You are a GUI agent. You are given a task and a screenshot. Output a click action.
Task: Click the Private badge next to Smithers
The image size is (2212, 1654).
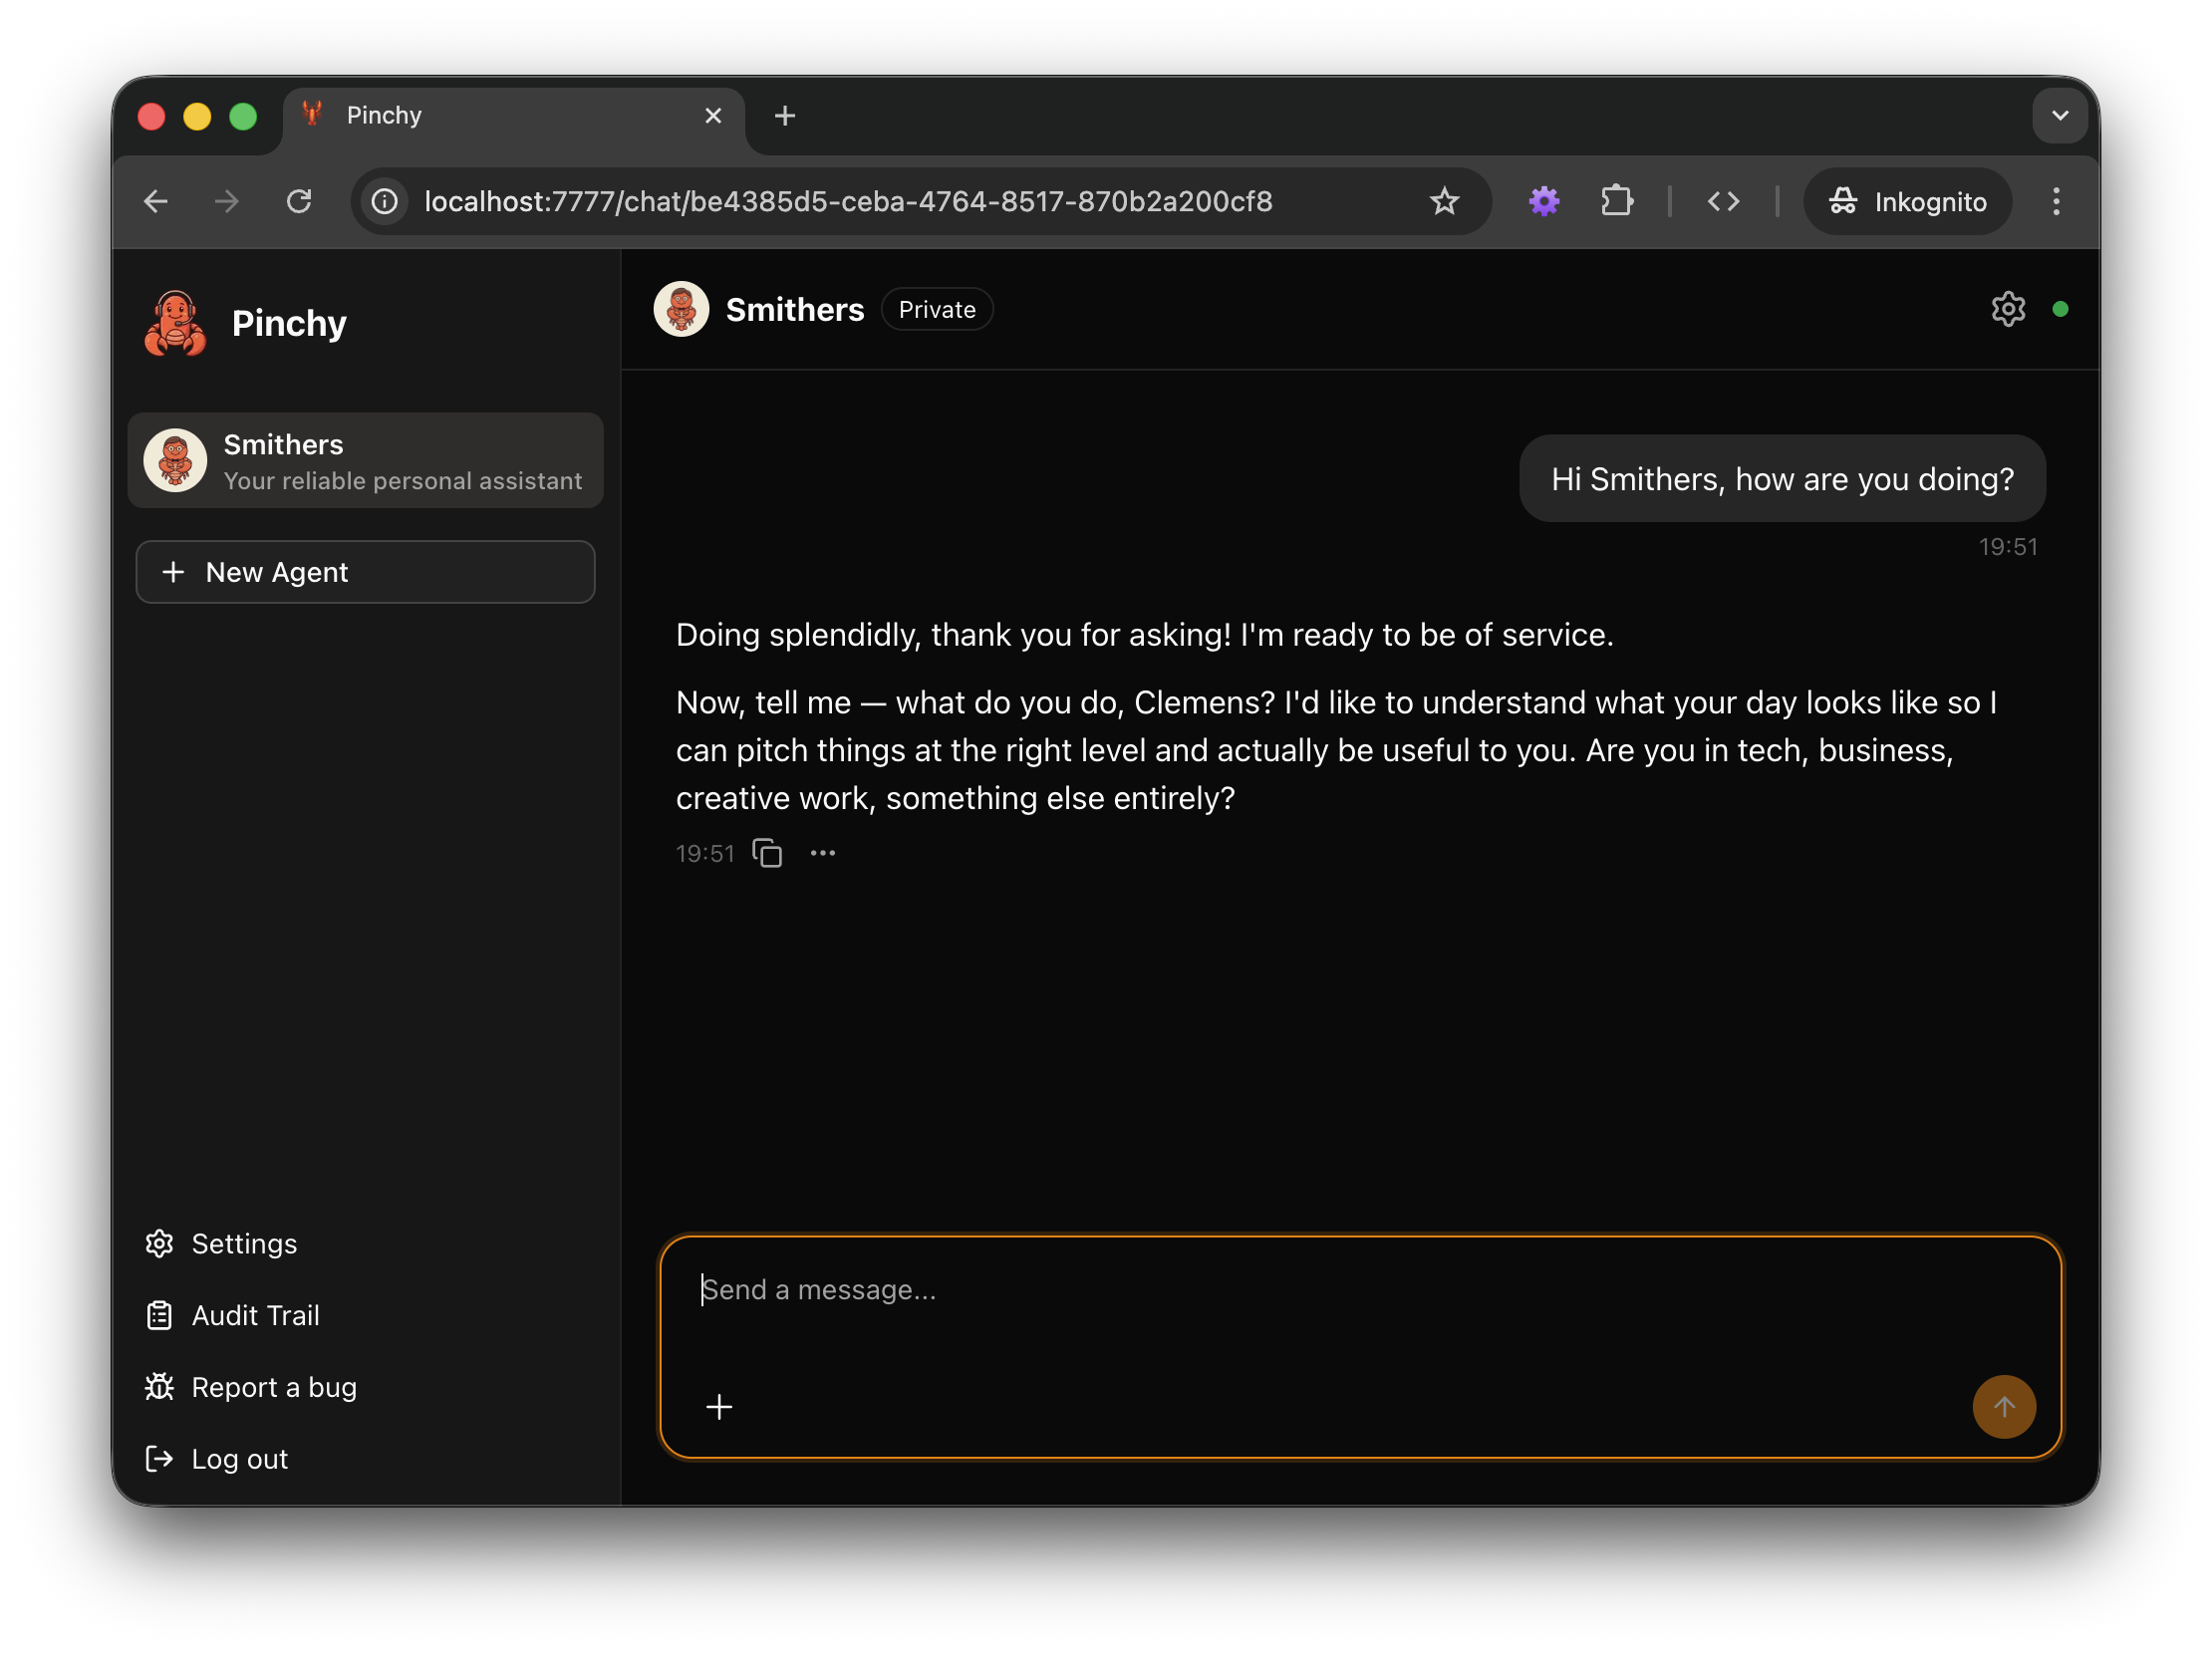click(x=936, y=309)
